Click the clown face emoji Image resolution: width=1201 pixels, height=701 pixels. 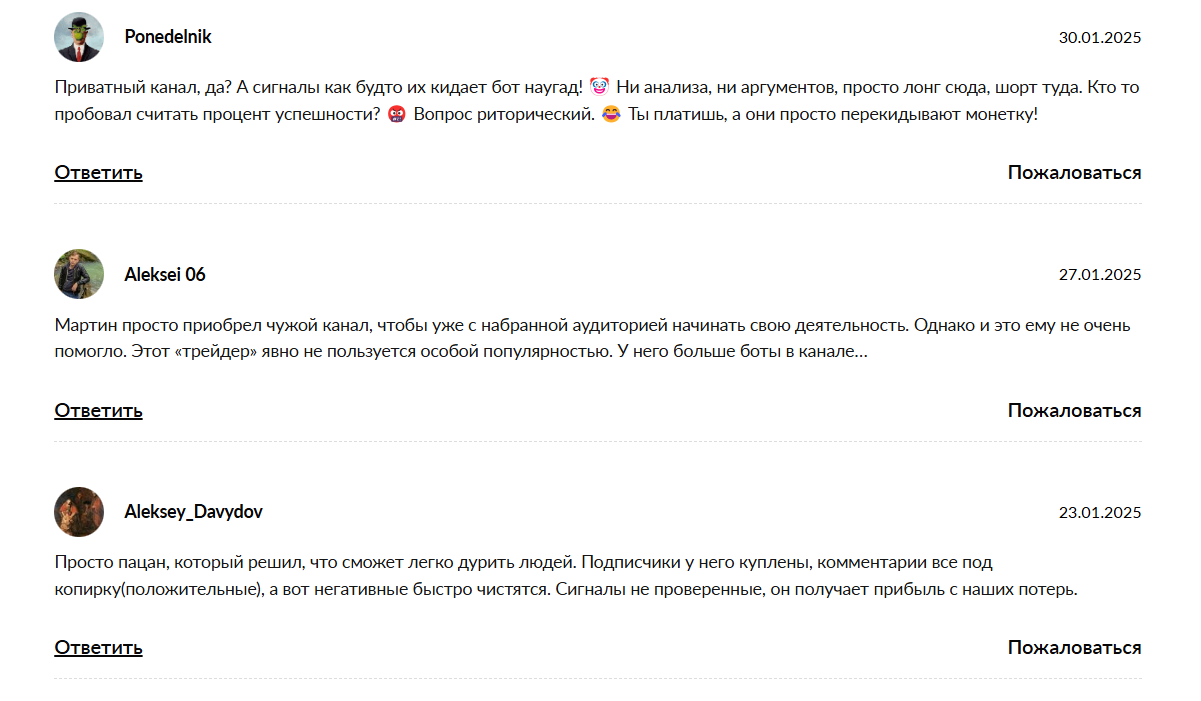[600, 87]
